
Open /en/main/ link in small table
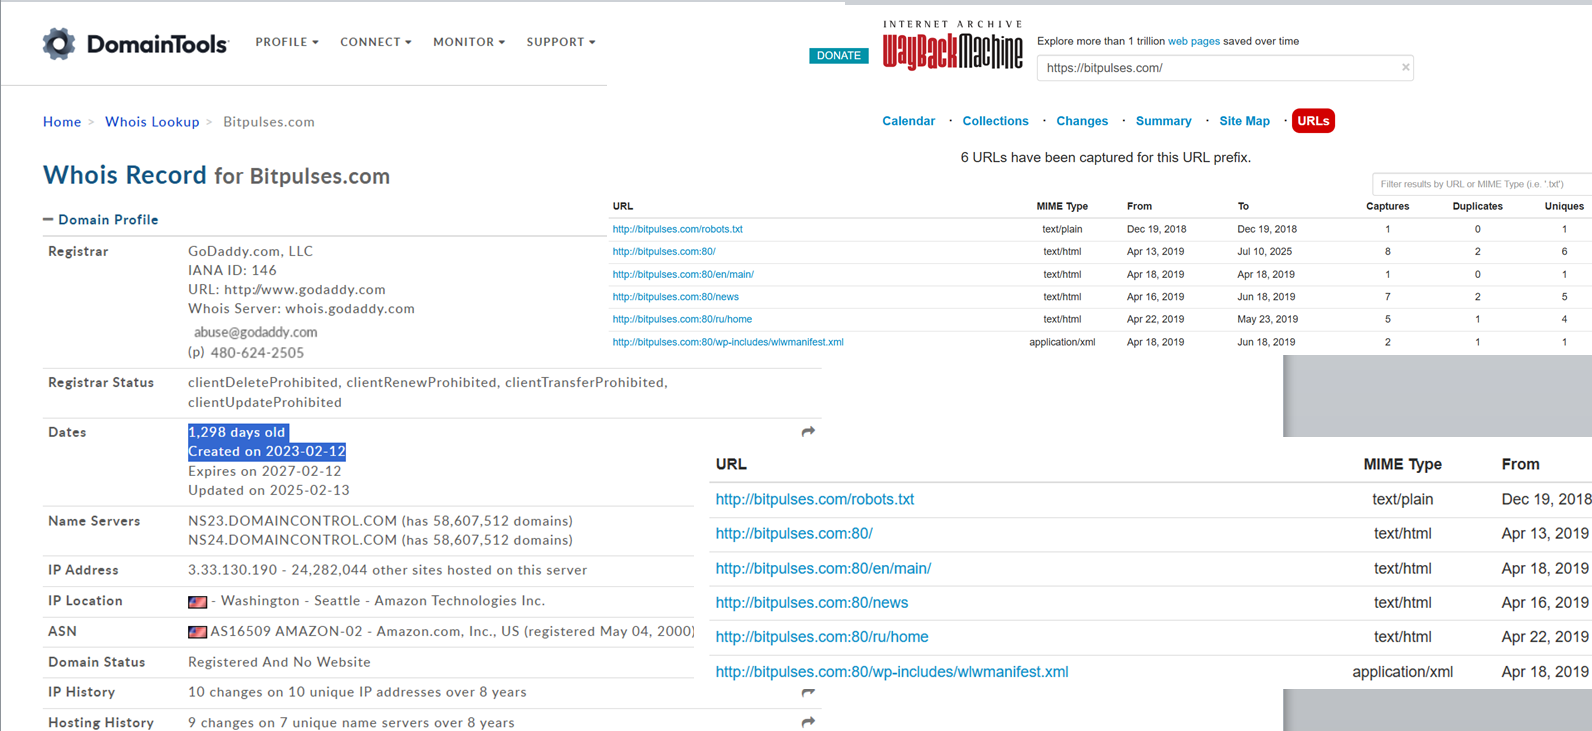coord(683,274)
